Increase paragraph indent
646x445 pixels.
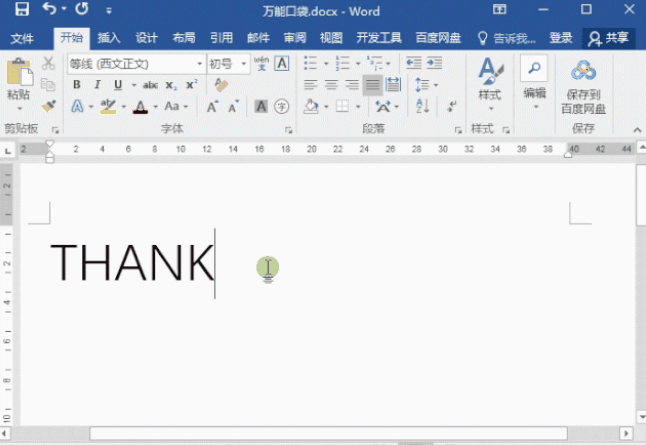434,63
